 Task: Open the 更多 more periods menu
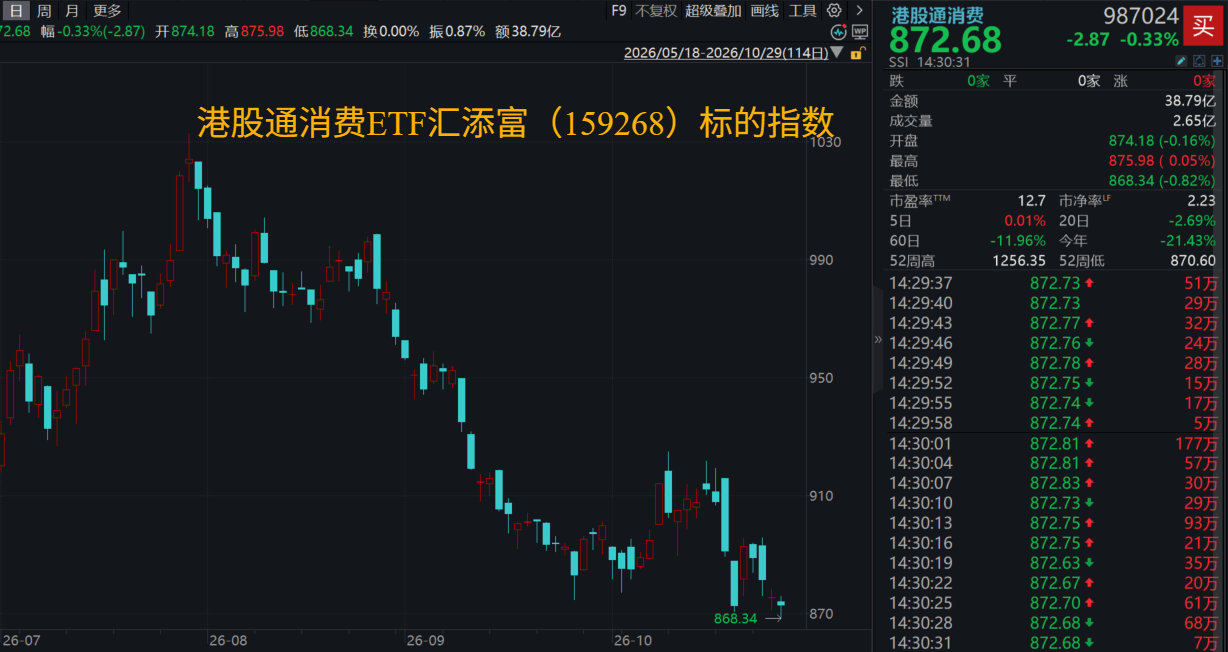(x=107, y=11)
